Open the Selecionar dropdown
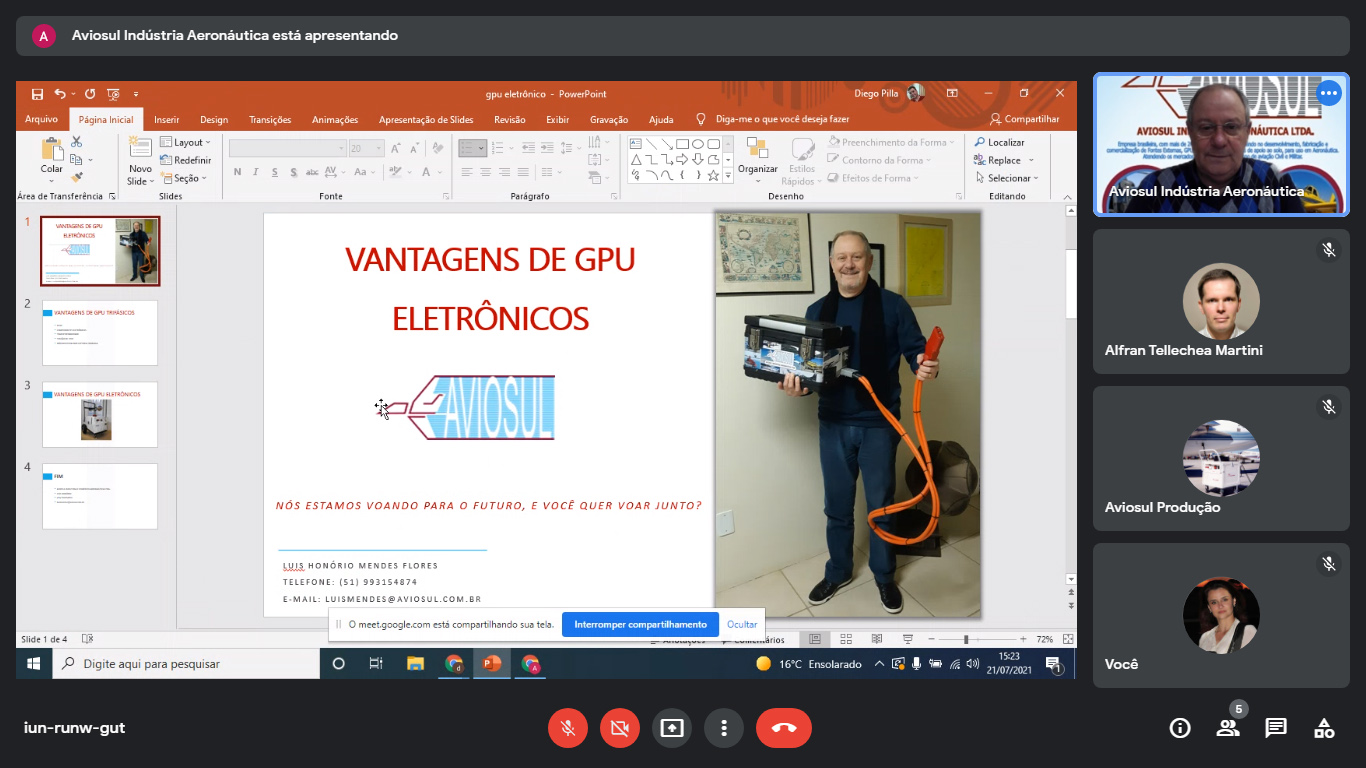This screenshot has height=768, width=1366. [1013, 178]
